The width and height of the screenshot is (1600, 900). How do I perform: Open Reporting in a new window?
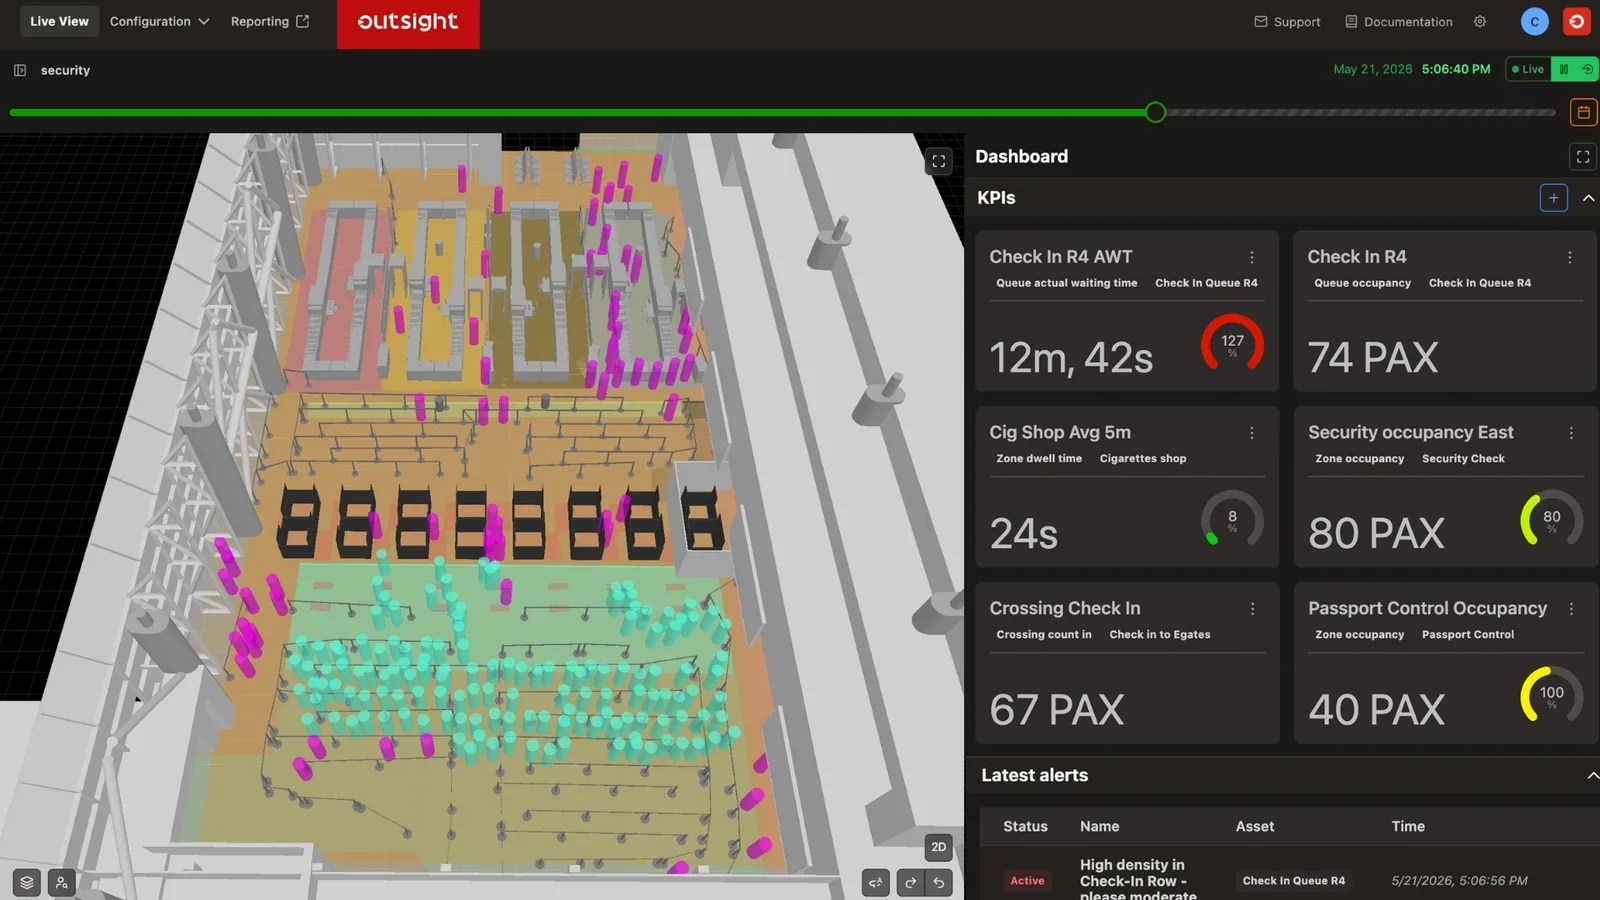tap(270, 21)
